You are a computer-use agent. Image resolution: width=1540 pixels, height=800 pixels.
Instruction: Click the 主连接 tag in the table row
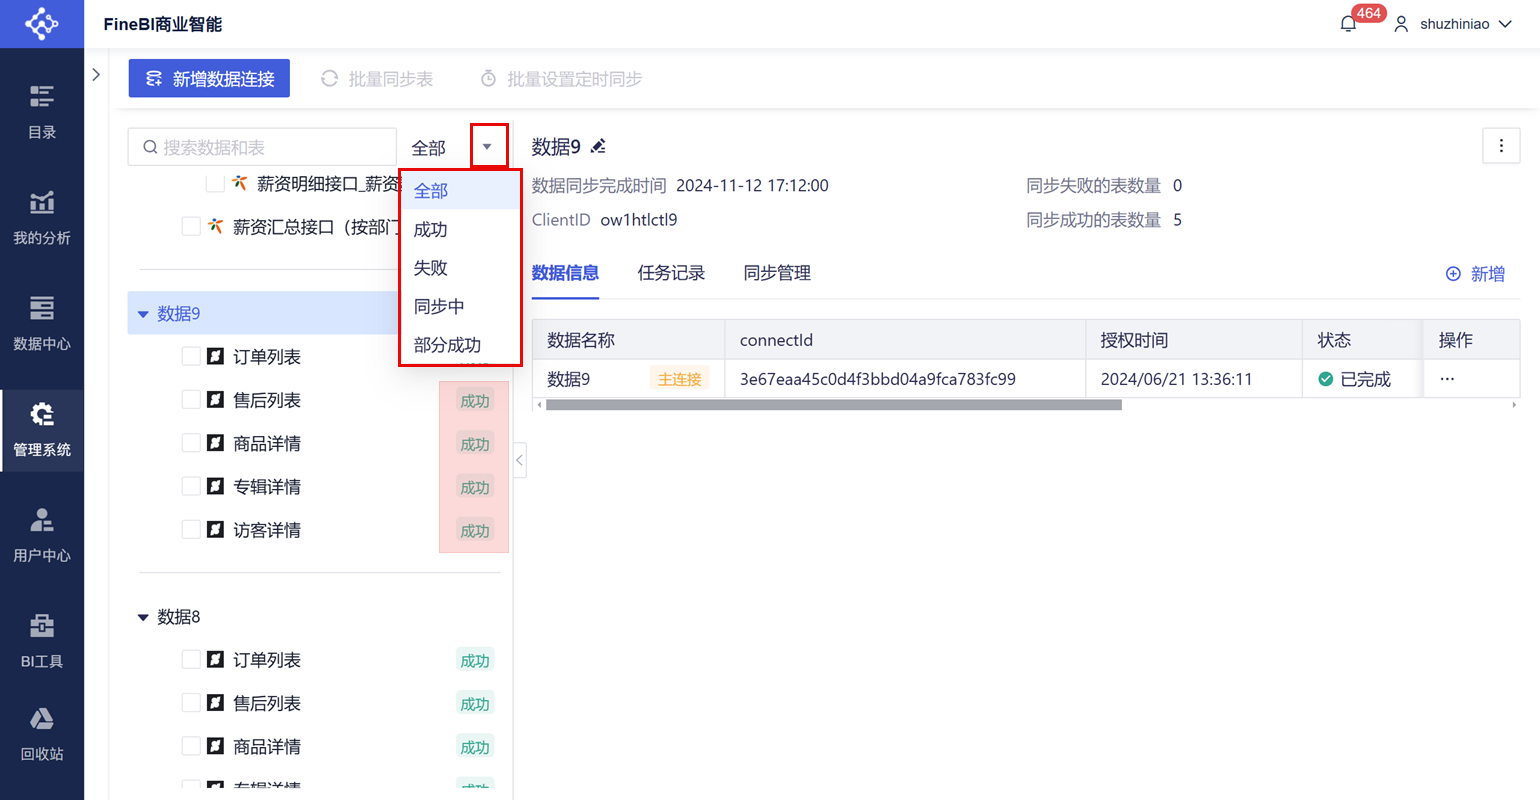[x=680, y=379]
